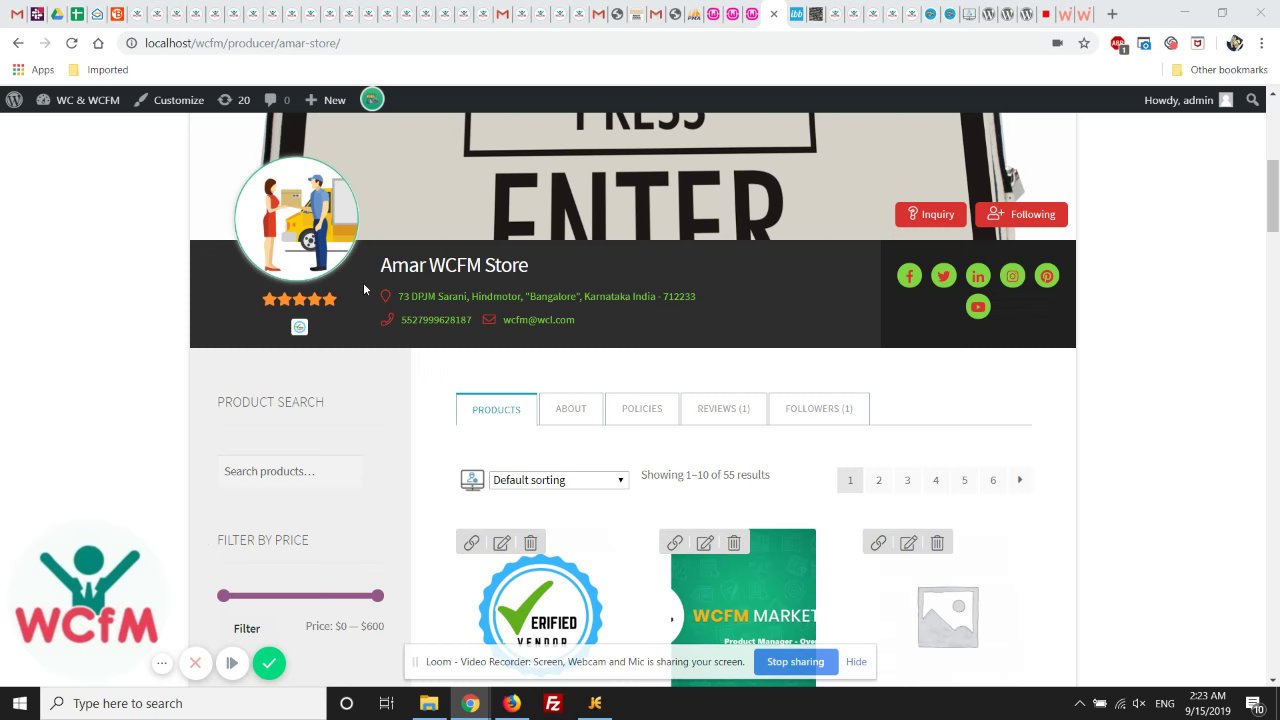Open the store's Pinterest social icon
Screen dimensions: 1280x720
pyautogui.click(x=1046, y=276)
